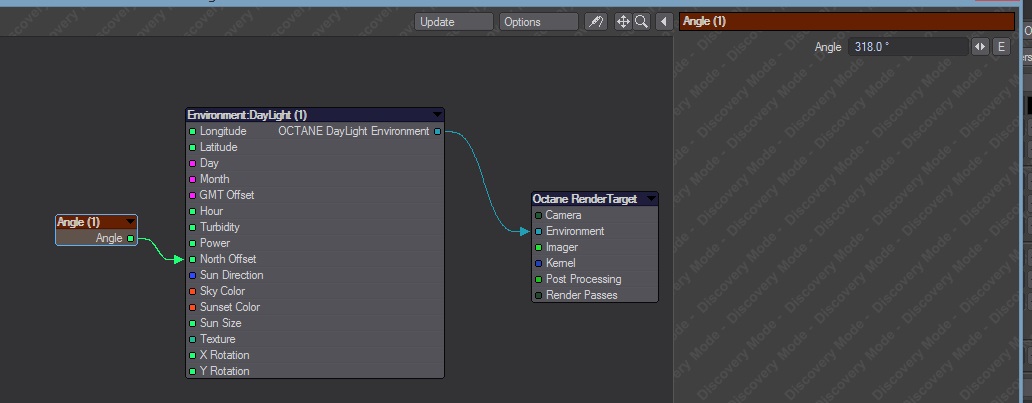Click the North Offset input connector
1032x403 pixels.
click(193, 259)
